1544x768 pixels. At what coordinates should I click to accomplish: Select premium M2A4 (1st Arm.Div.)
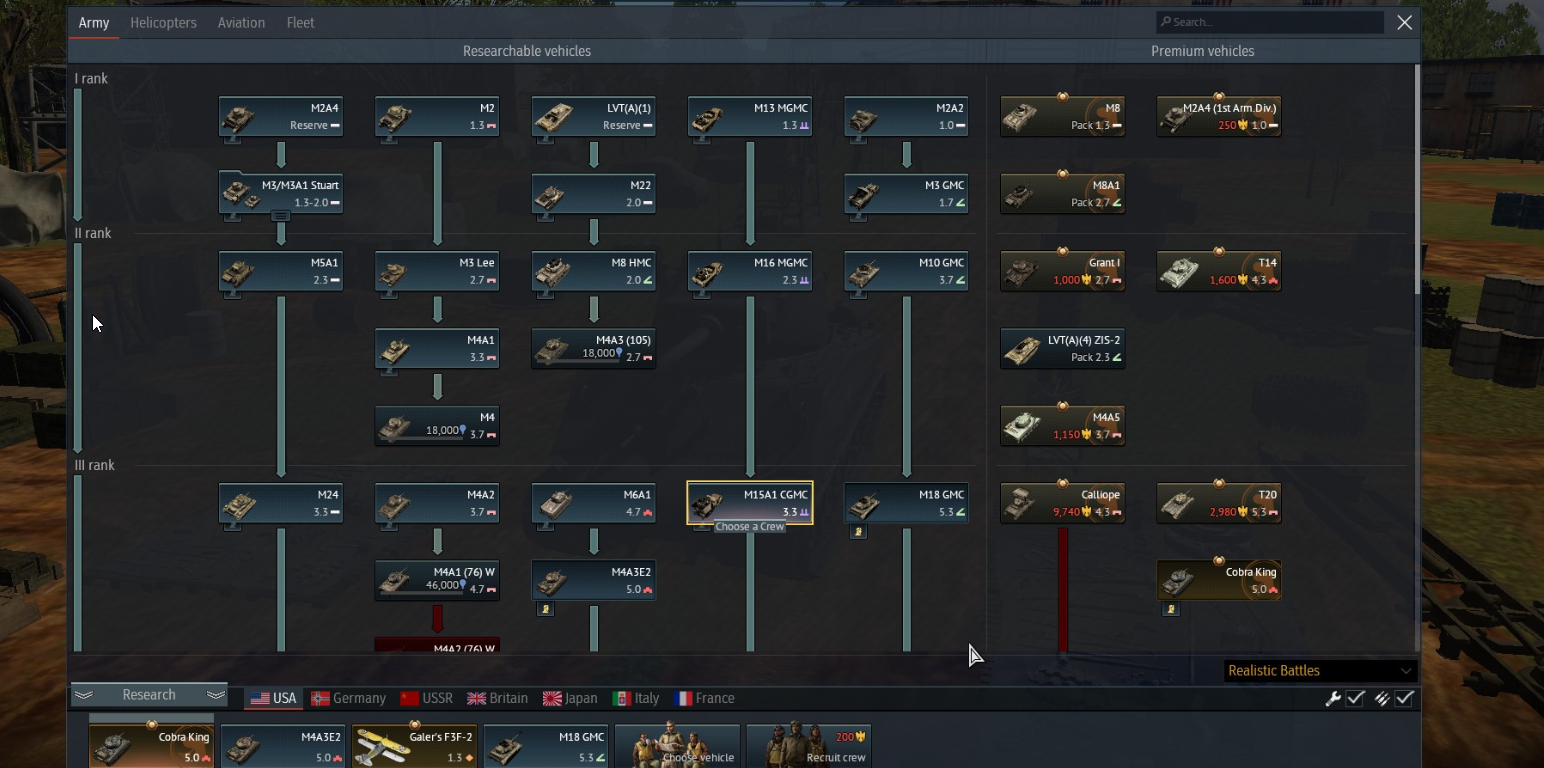pos(1218,117)
